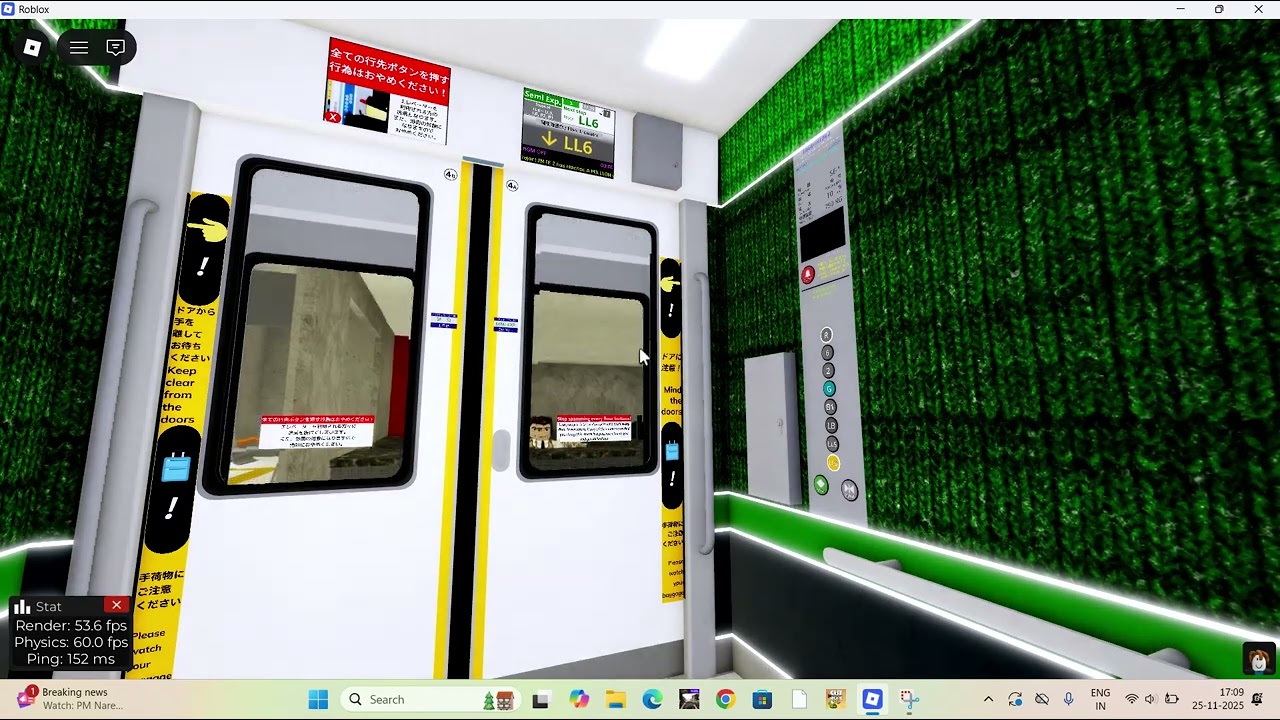
Task: Open Snipping Tool from taskbar
Action: (909, 699)
